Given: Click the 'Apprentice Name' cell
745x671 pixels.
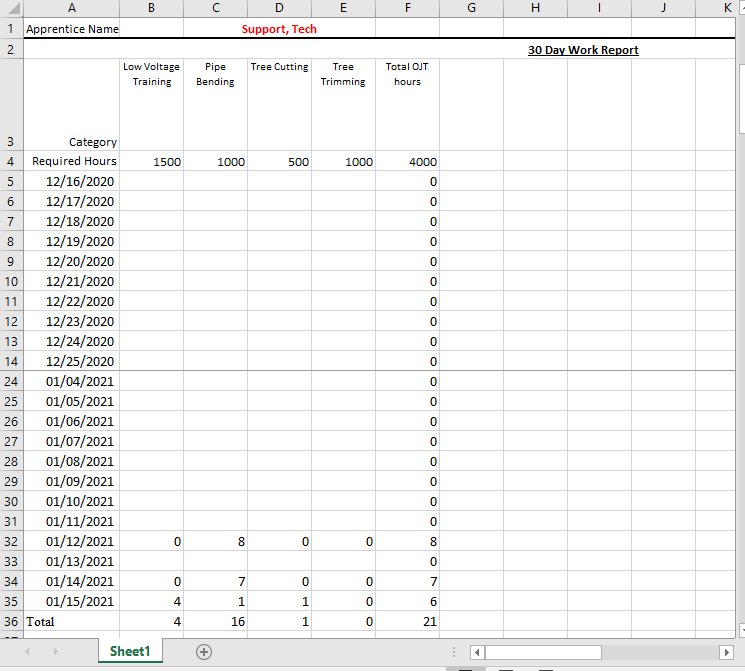Looking at the screenshot, I should pos(72,29).
